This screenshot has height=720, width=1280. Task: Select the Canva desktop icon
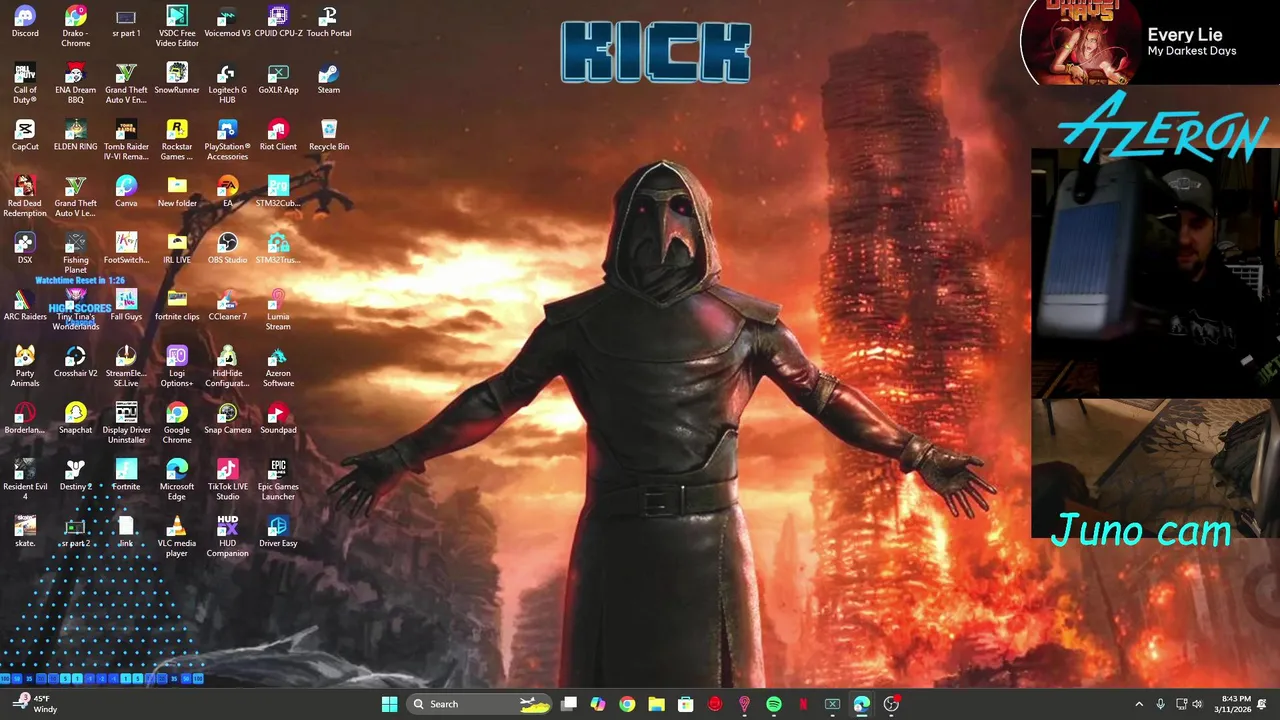pos(126,192)
